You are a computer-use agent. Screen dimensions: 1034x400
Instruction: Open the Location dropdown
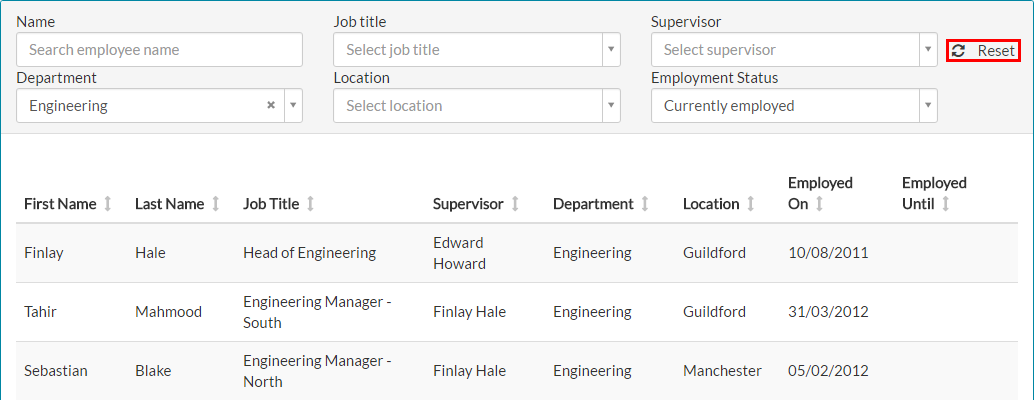(611, 106)
